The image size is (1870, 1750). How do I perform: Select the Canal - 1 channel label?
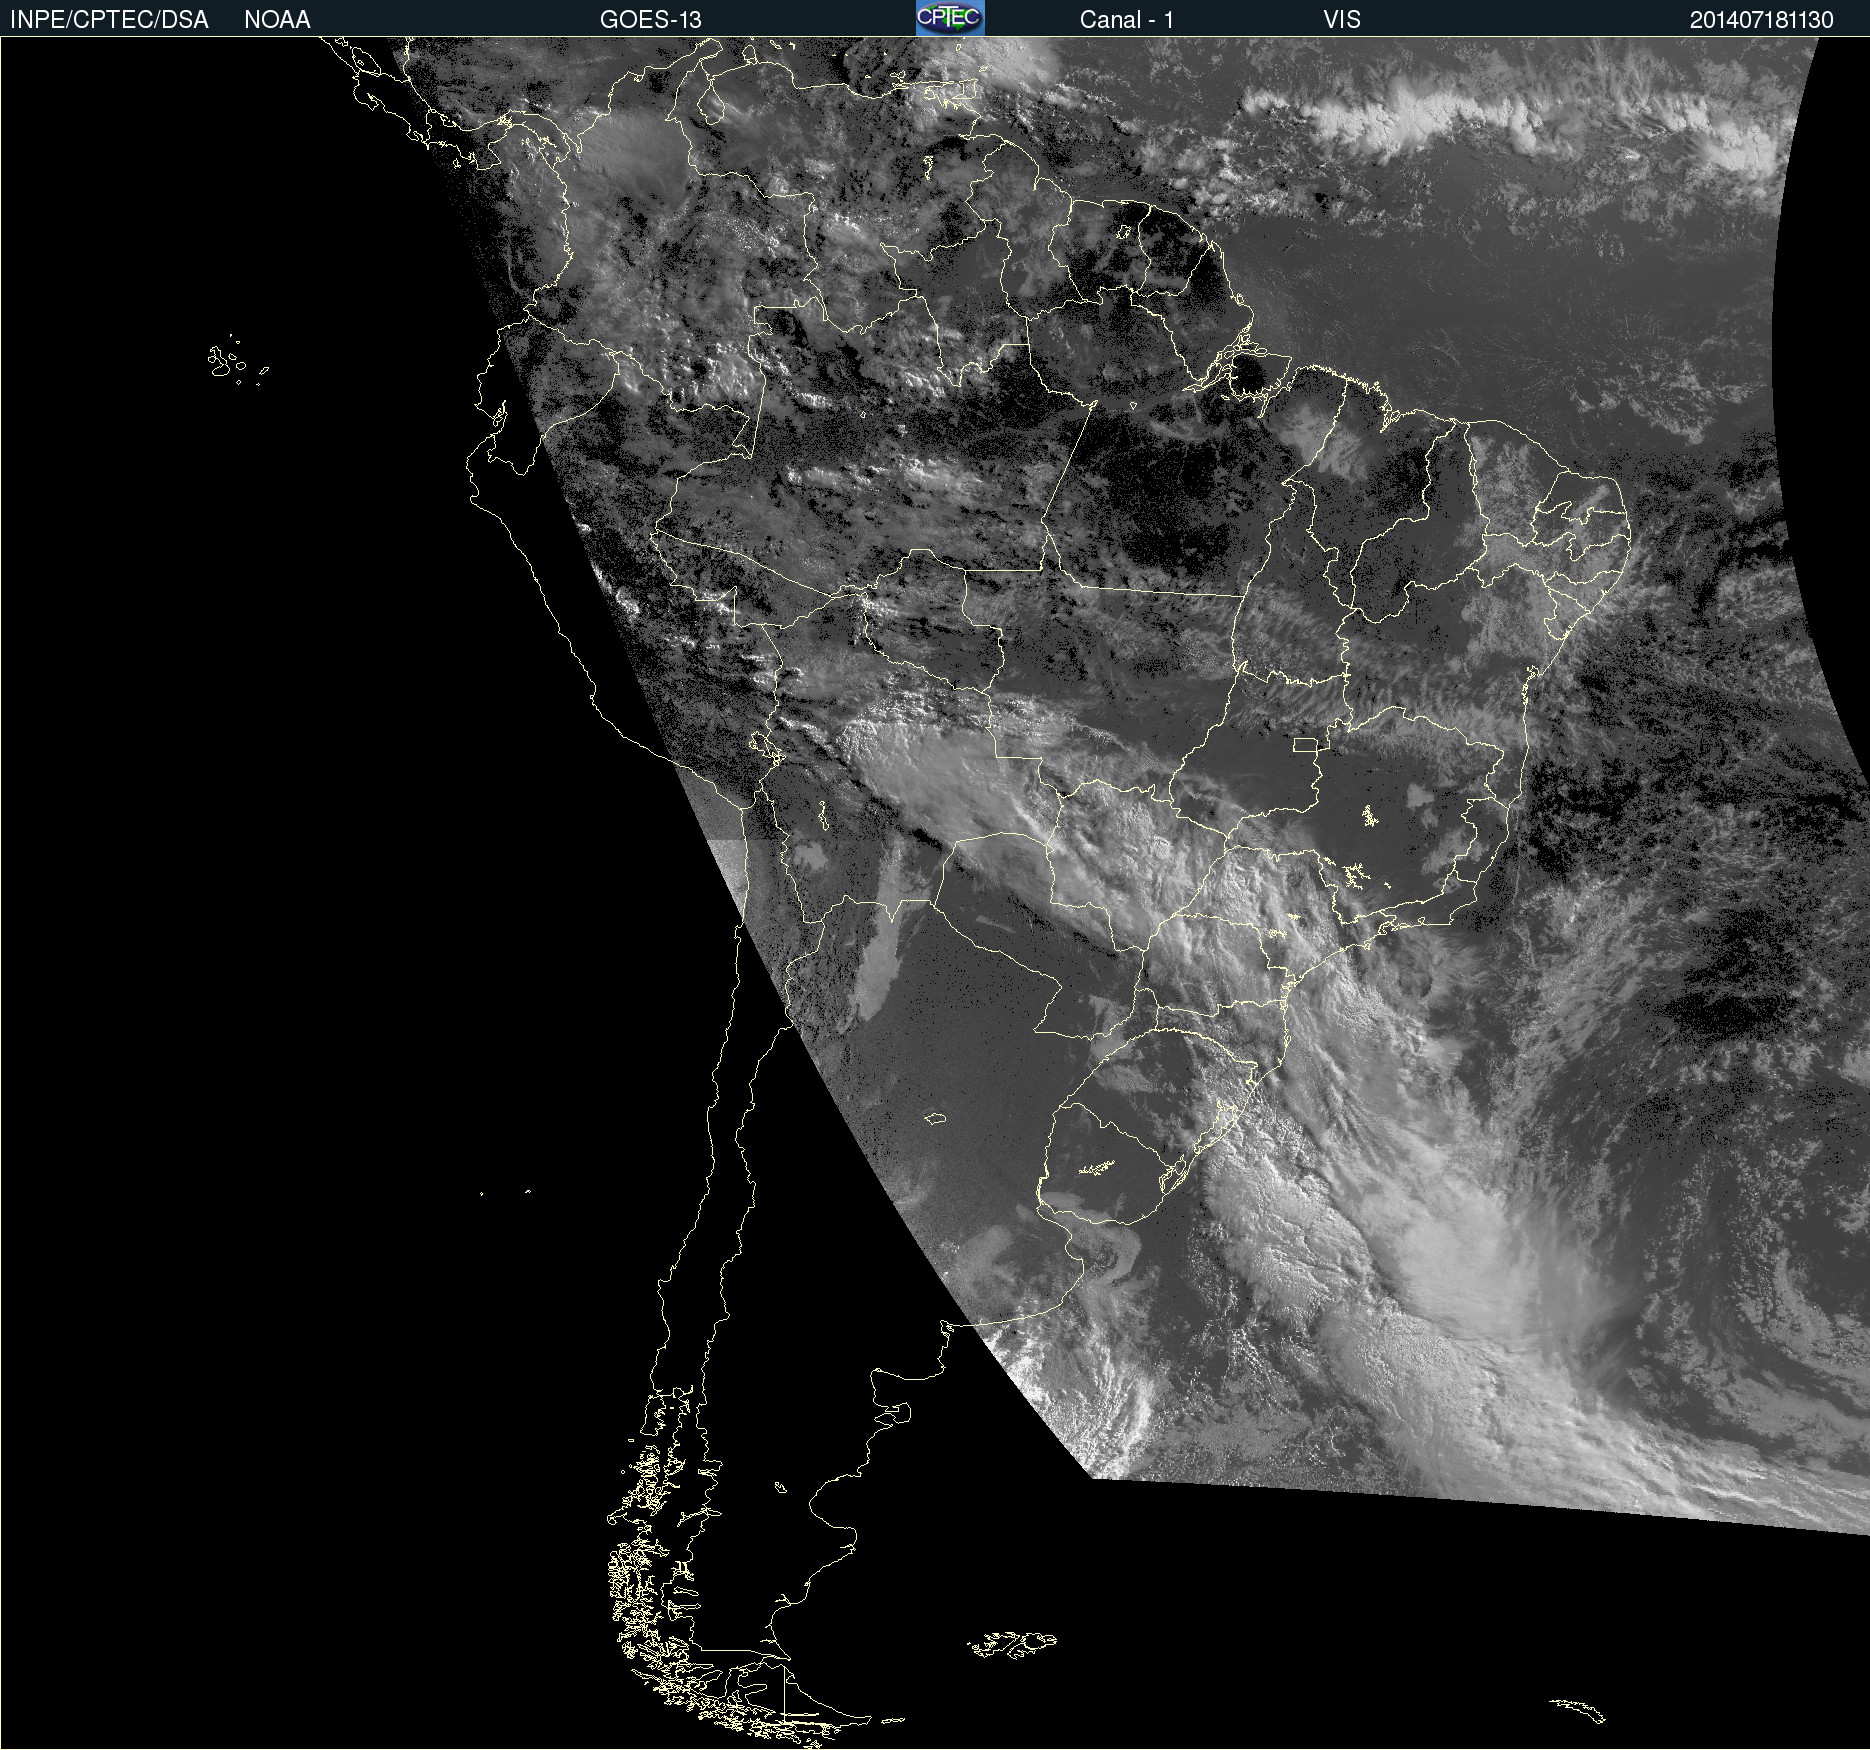tap(1126, 20)
